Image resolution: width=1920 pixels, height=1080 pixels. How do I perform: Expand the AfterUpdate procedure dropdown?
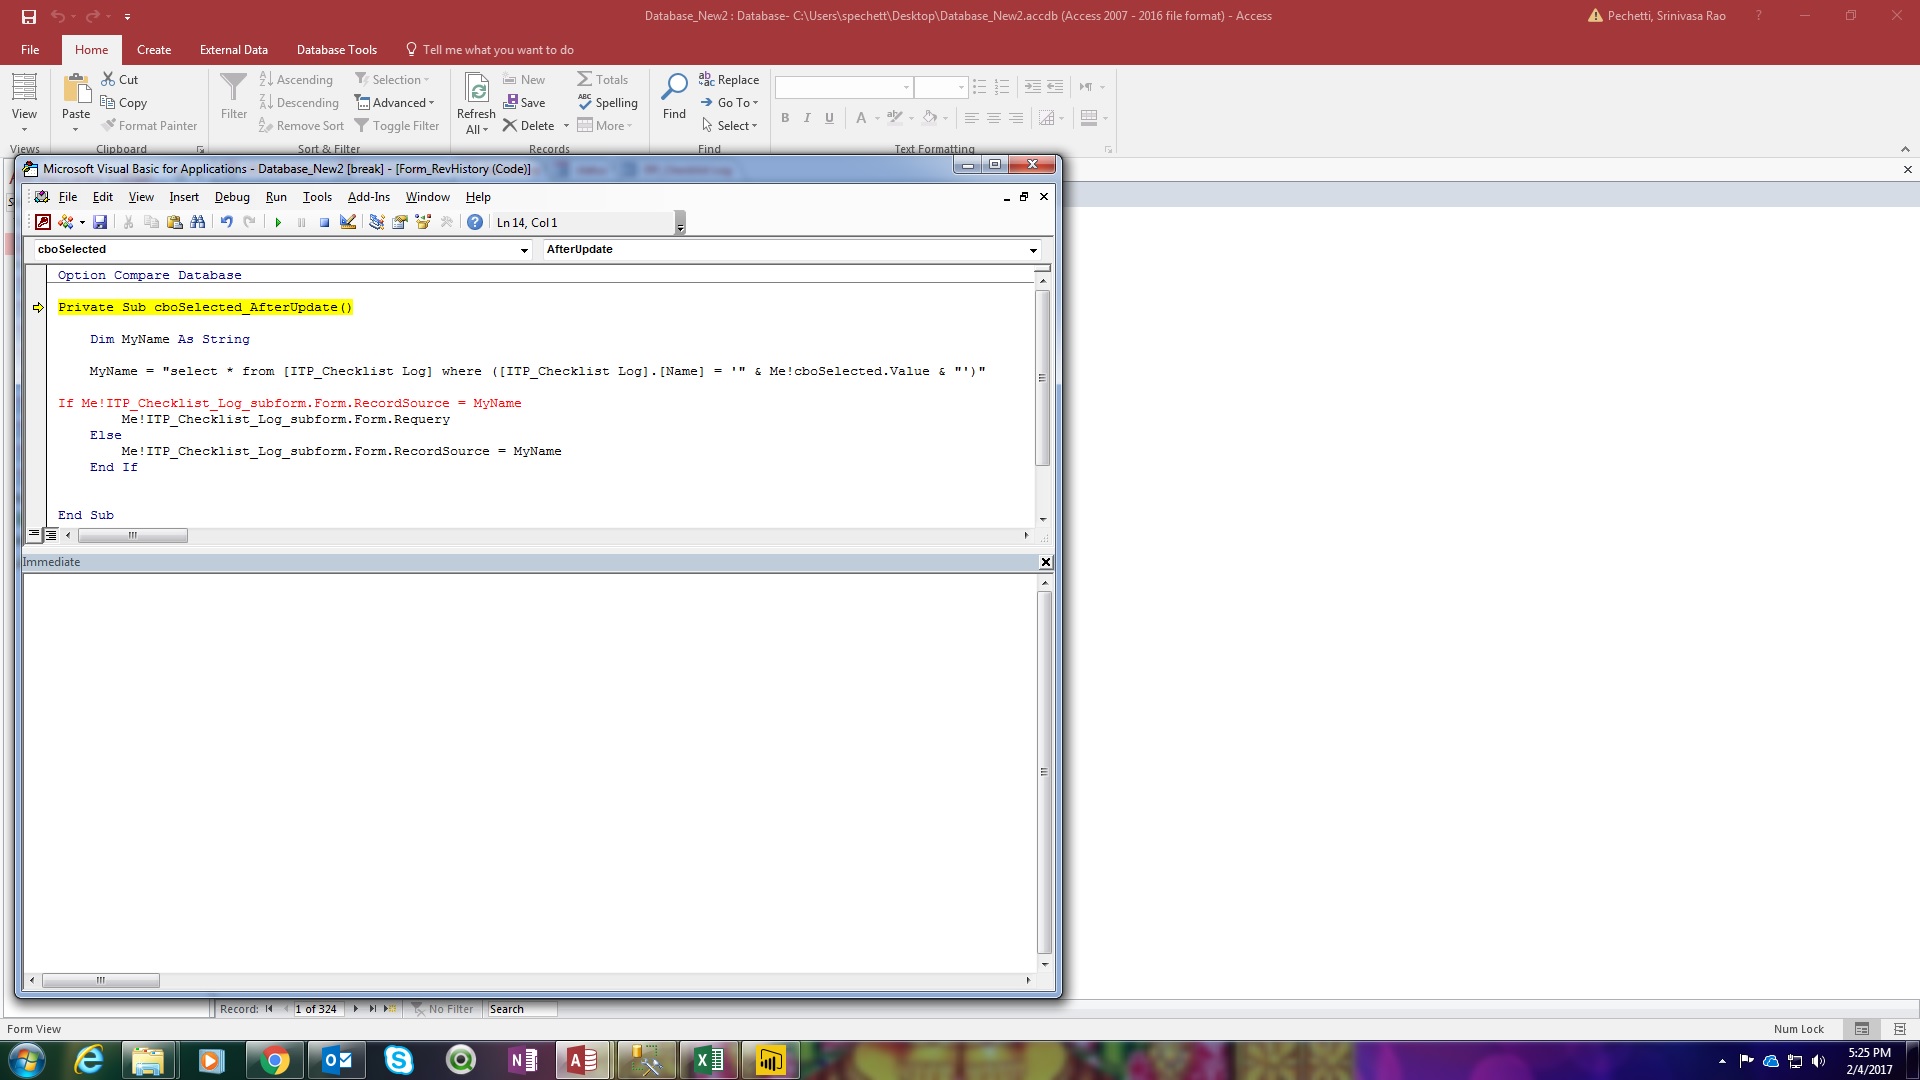tap(1033, 250)
